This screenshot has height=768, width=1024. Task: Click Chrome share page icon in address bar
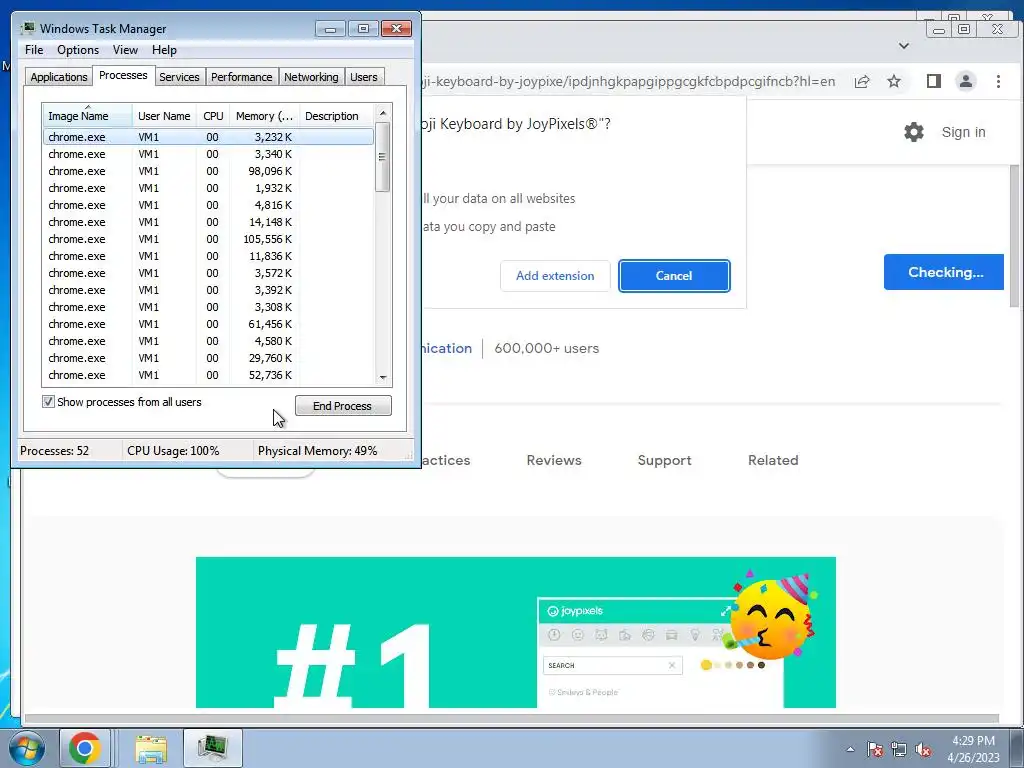click(x=862, y=81)
